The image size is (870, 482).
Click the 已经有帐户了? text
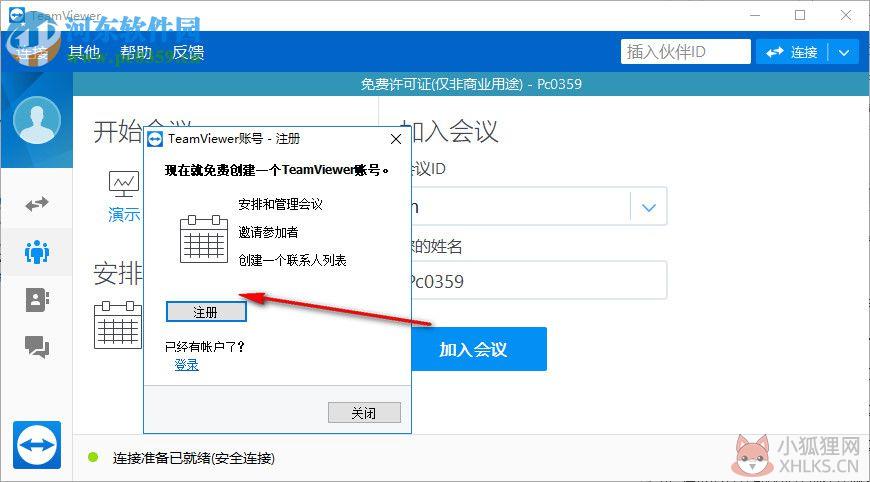[x=205, y=347]
